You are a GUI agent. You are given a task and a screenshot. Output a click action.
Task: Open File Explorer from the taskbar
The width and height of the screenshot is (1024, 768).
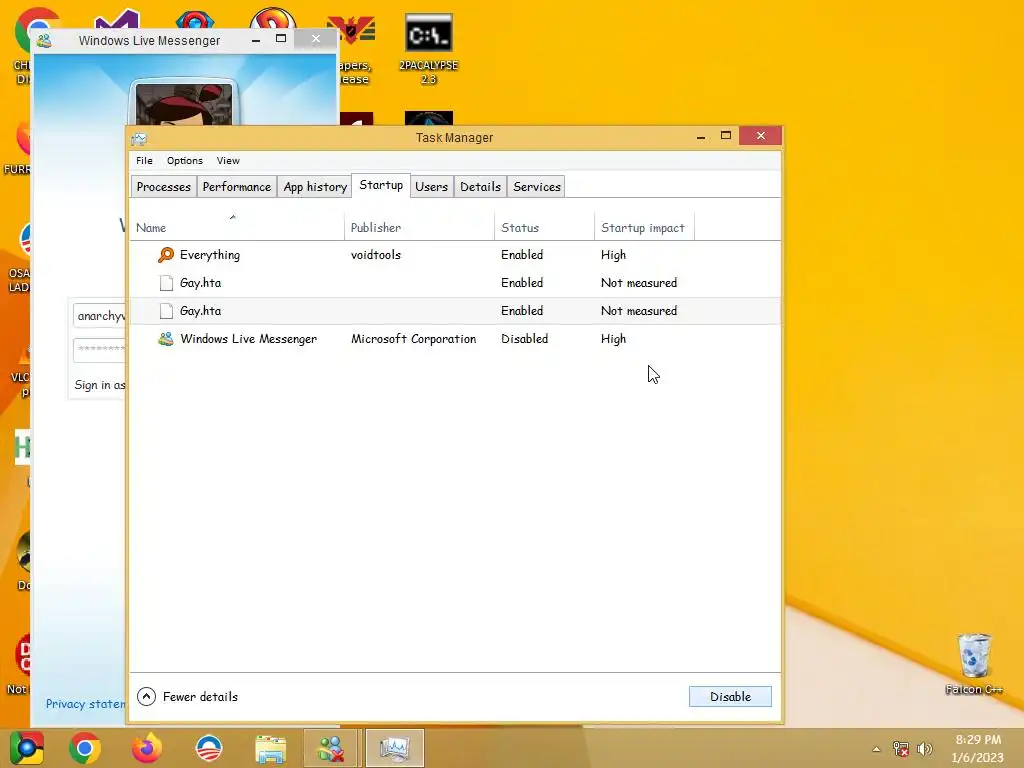270,748
